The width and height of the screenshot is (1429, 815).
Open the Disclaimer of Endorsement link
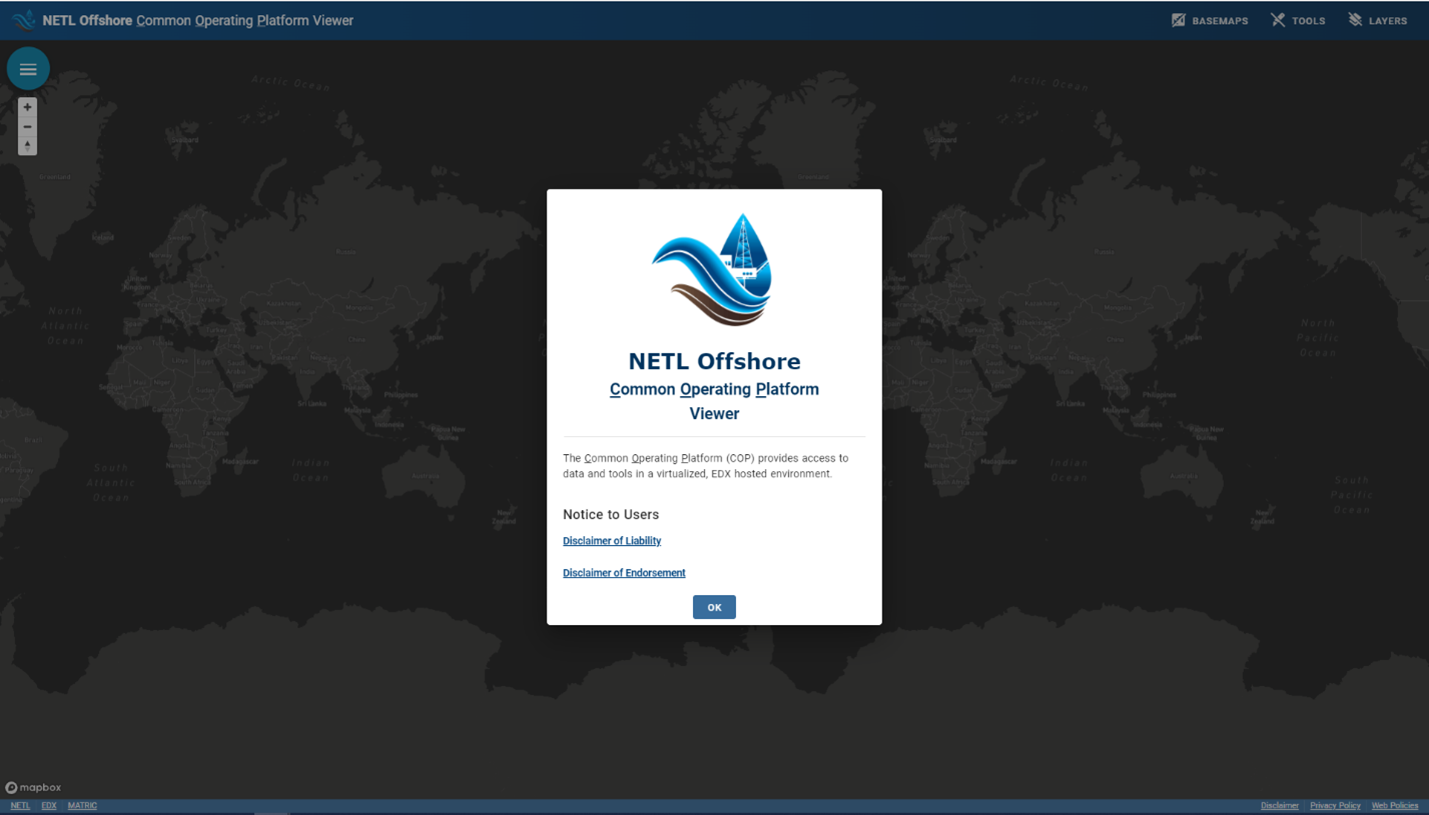(x=624, y=573)
